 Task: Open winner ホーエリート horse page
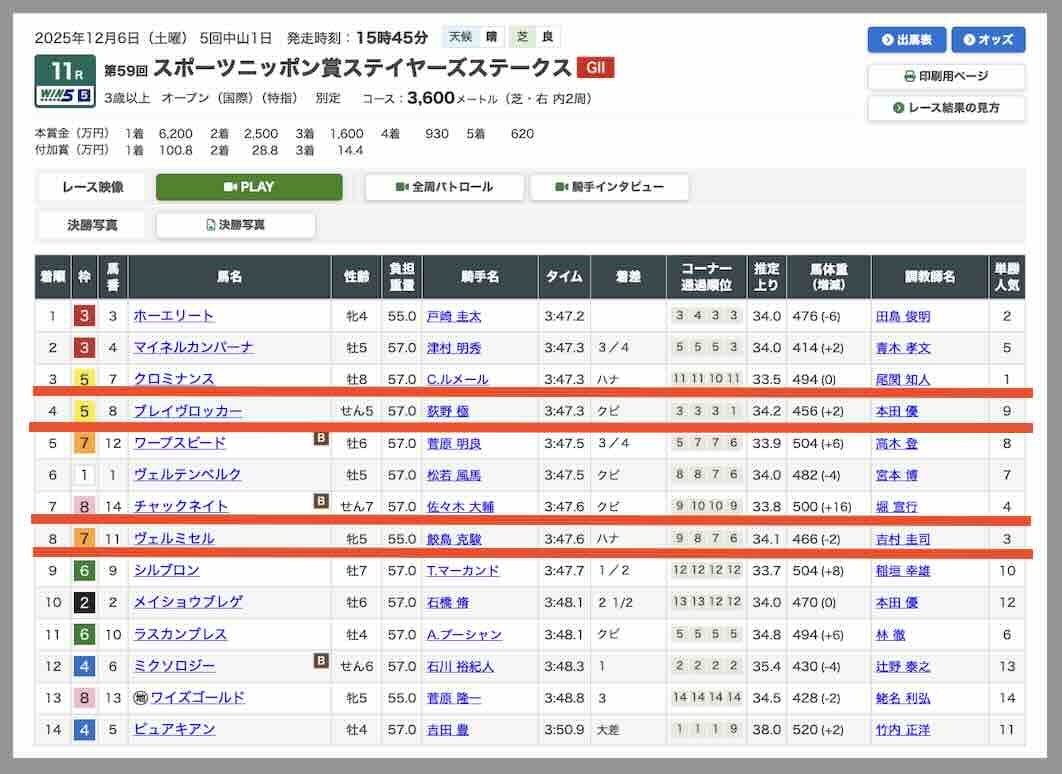[174, 316]
